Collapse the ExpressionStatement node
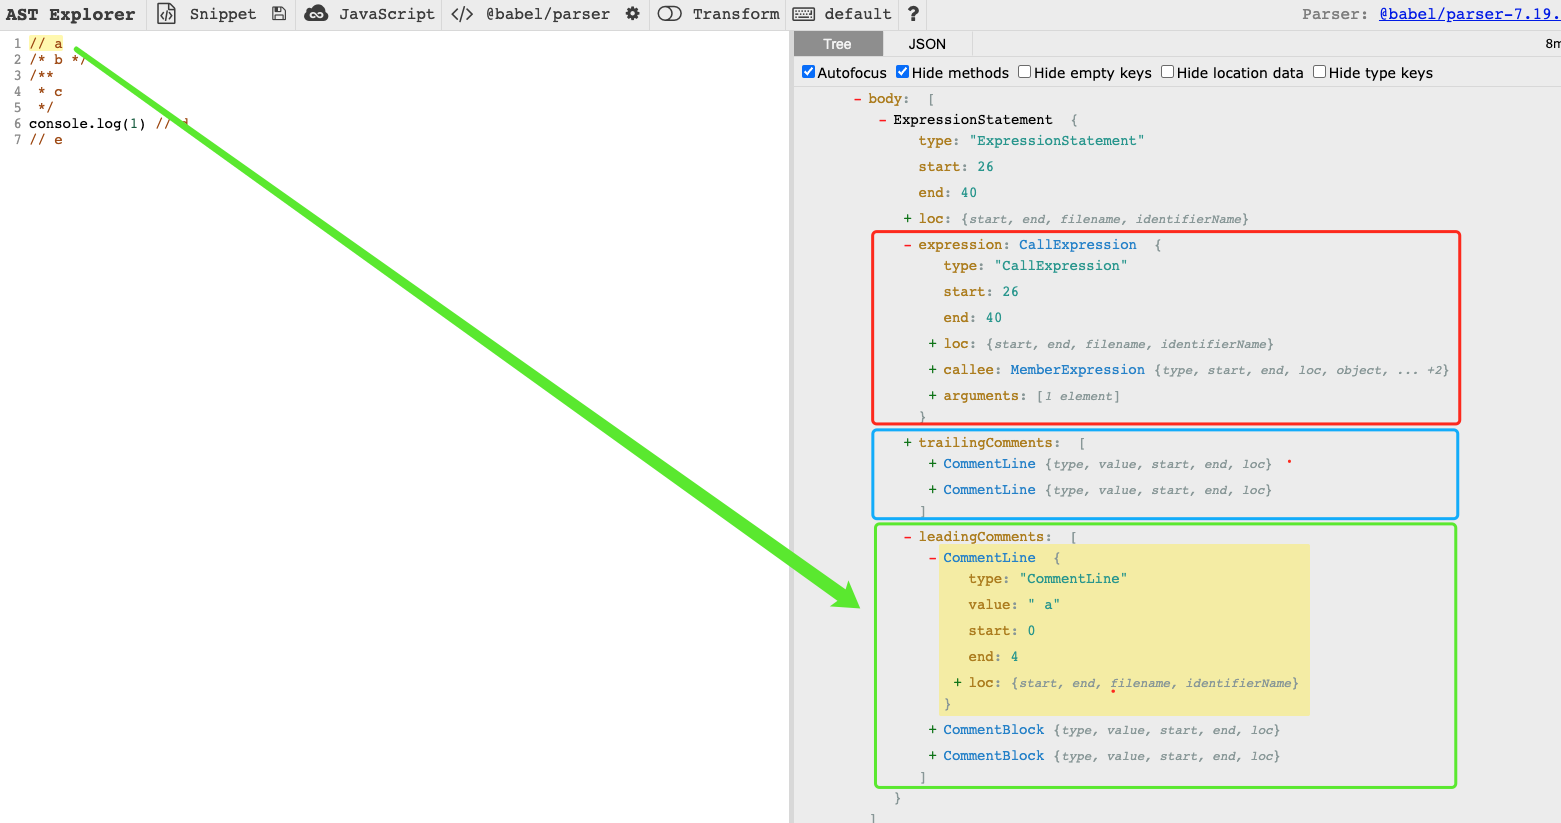Image resolution: width=1561 pixels, height=823 pixels. pos(883,120)
